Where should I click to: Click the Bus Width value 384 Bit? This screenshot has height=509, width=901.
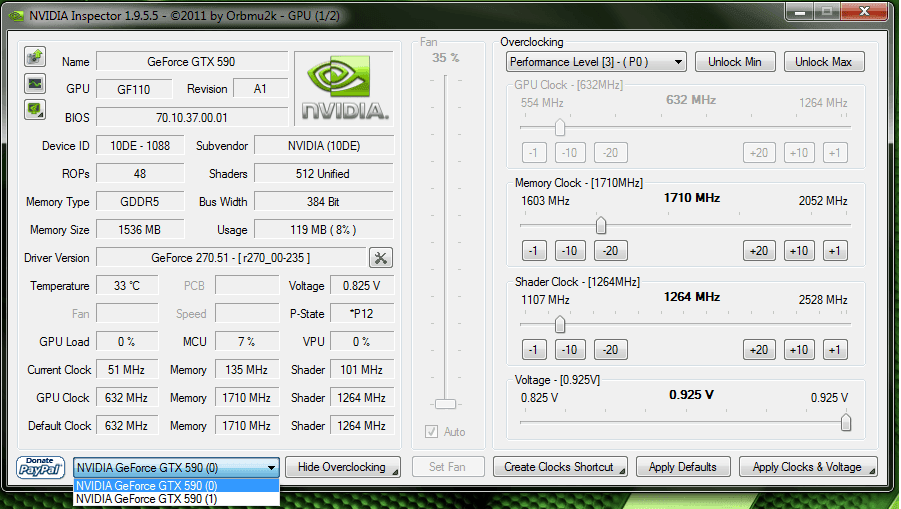324,202
